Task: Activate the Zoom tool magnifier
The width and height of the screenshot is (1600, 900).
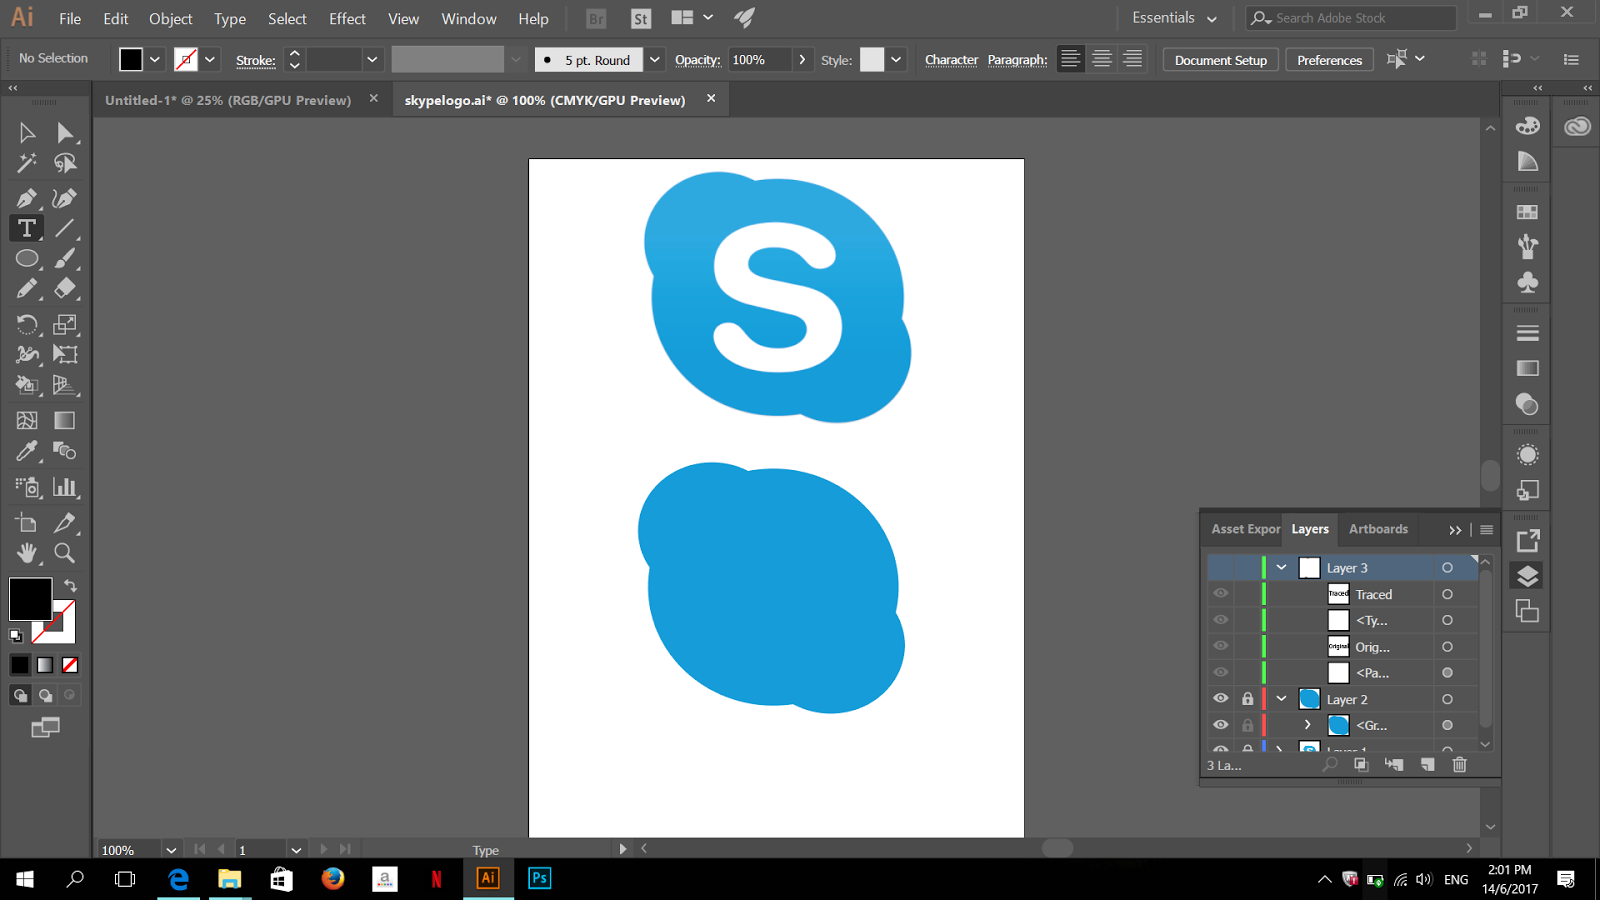Action: tap(65, 553)
